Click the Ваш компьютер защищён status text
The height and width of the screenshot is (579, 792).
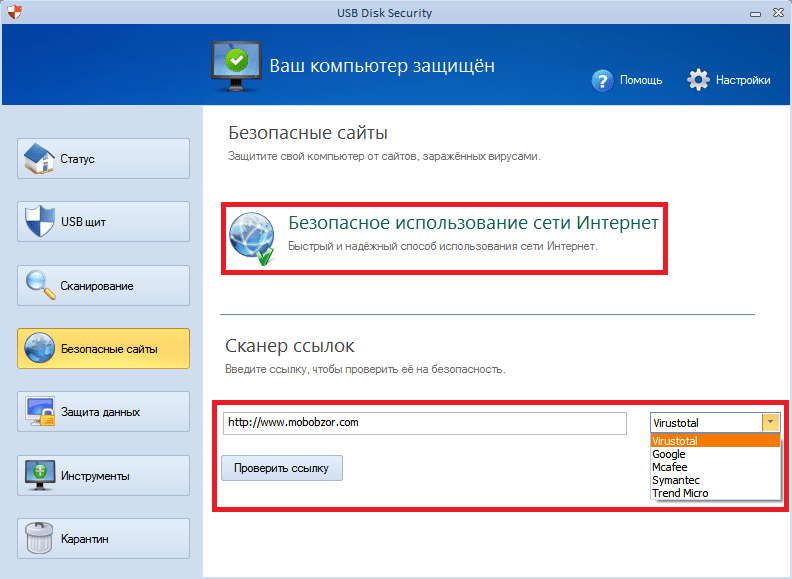pos(382,66)
